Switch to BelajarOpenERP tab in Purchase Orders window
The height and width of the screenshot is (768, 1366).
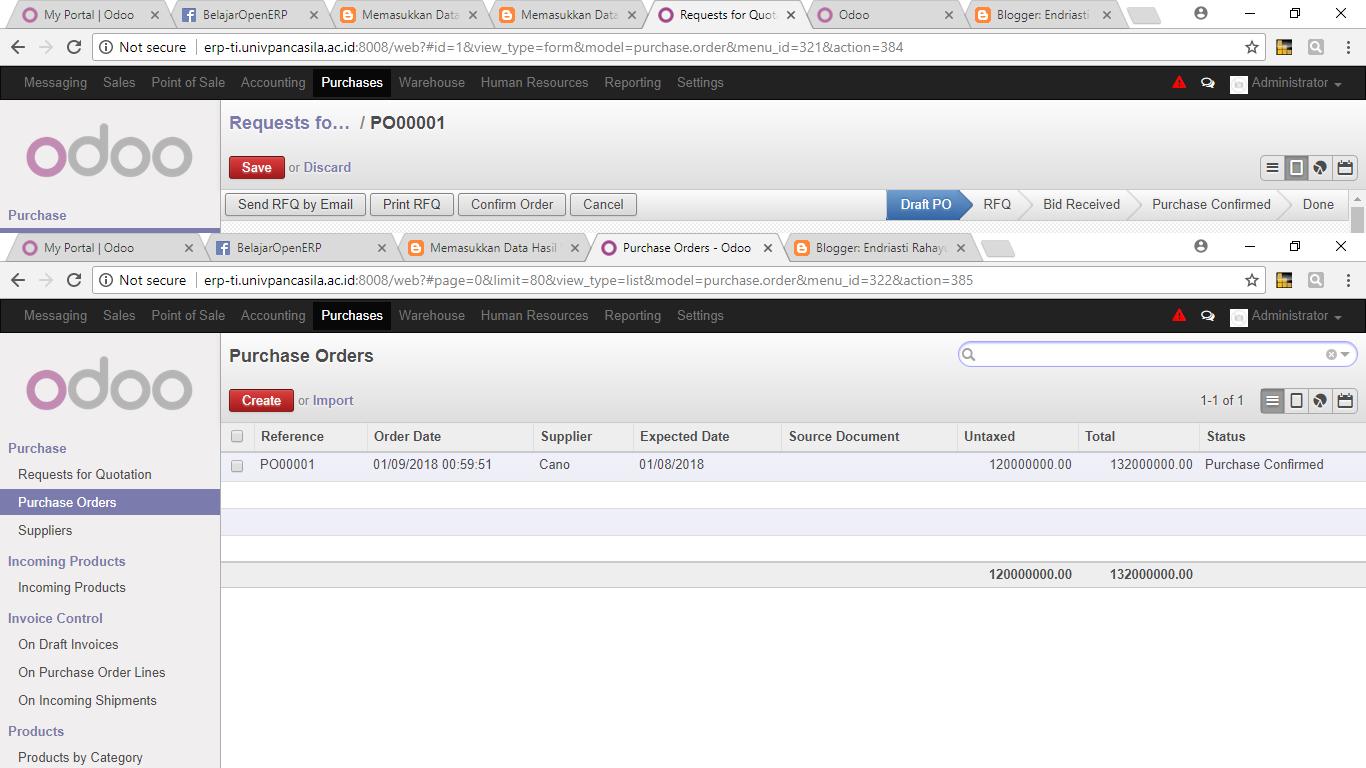pyautogui.click(x=300, y=248)
